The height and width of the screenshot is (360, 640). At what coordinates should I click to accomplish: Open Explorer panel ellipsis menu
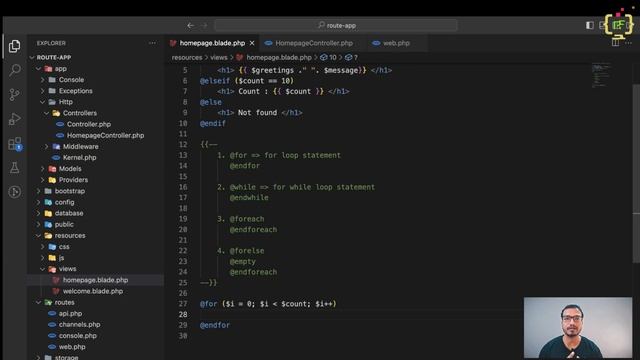pyautogui.click(x=152, y=43)
